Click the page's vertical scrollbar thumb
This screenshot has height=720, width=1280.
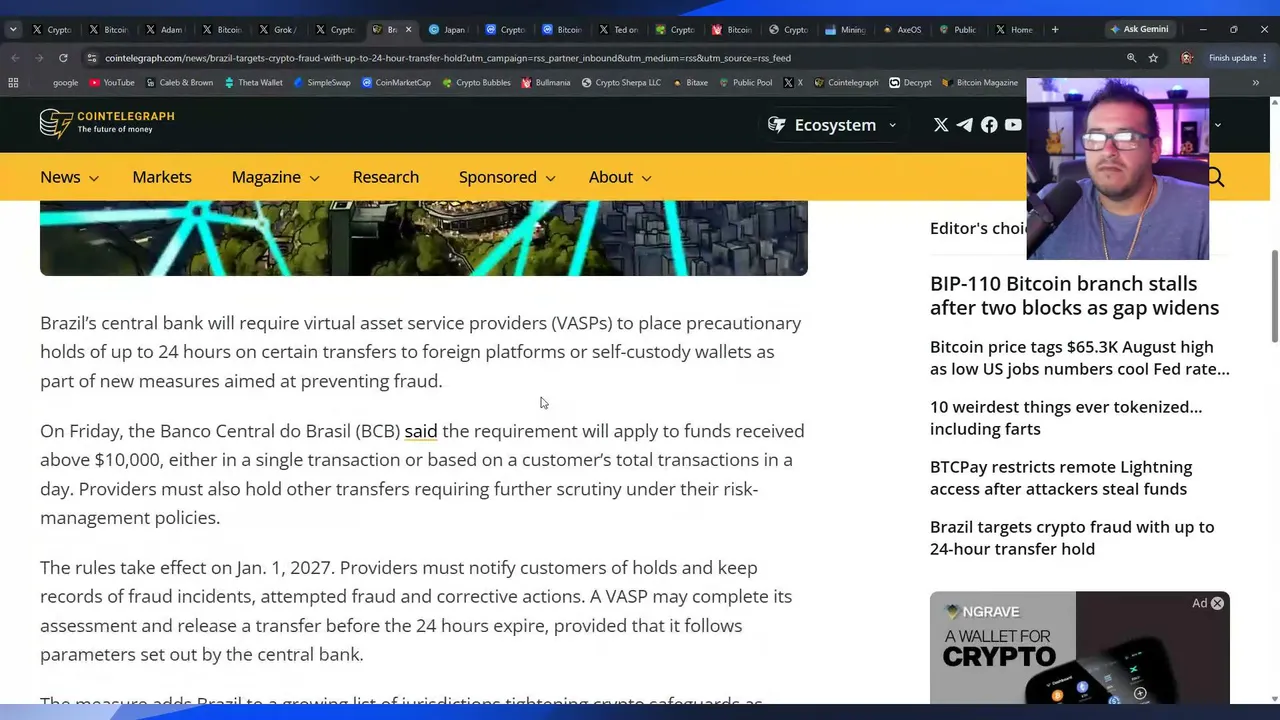pyautogui.click(x=1274, y=295)
